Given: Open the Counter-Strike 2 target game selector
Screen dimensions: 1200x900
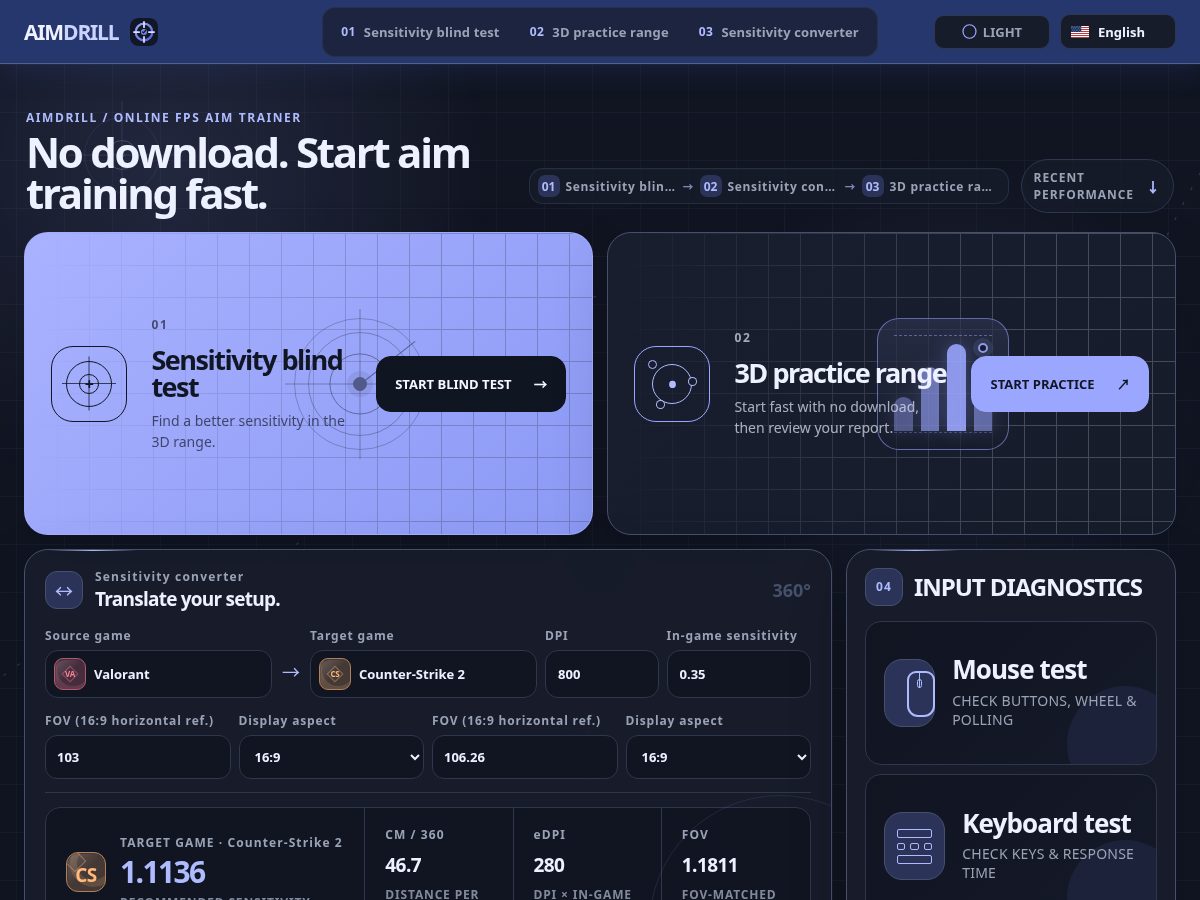Looking at the screenshot, I should pyautogui.click(x=423, y=674).
